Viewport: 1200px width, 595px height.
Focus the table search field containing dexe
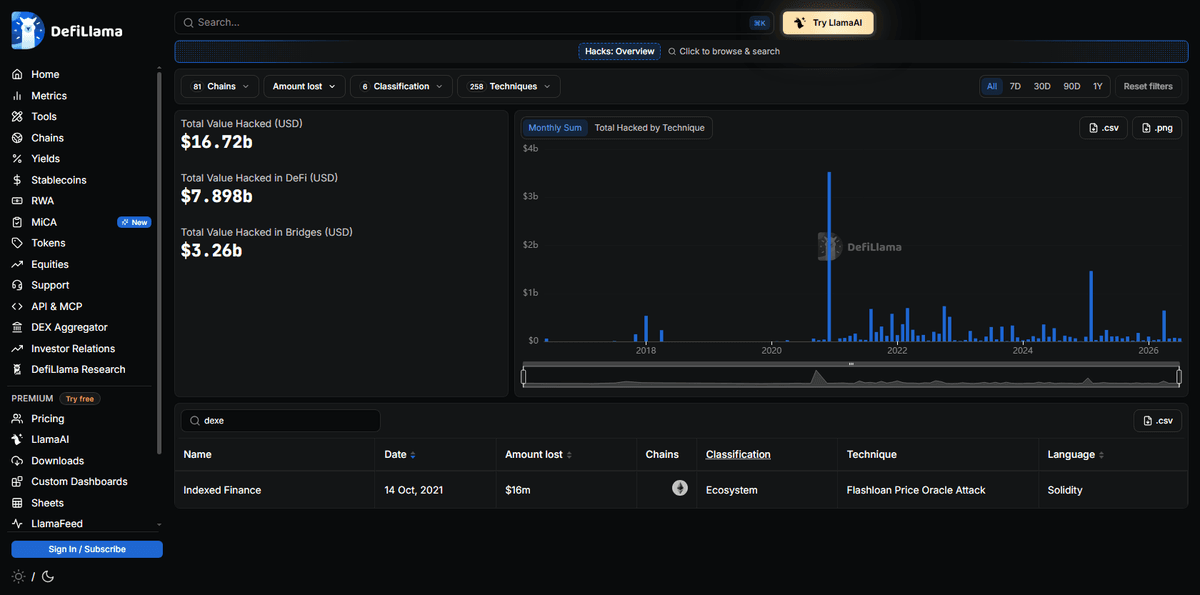pos(280,421)
